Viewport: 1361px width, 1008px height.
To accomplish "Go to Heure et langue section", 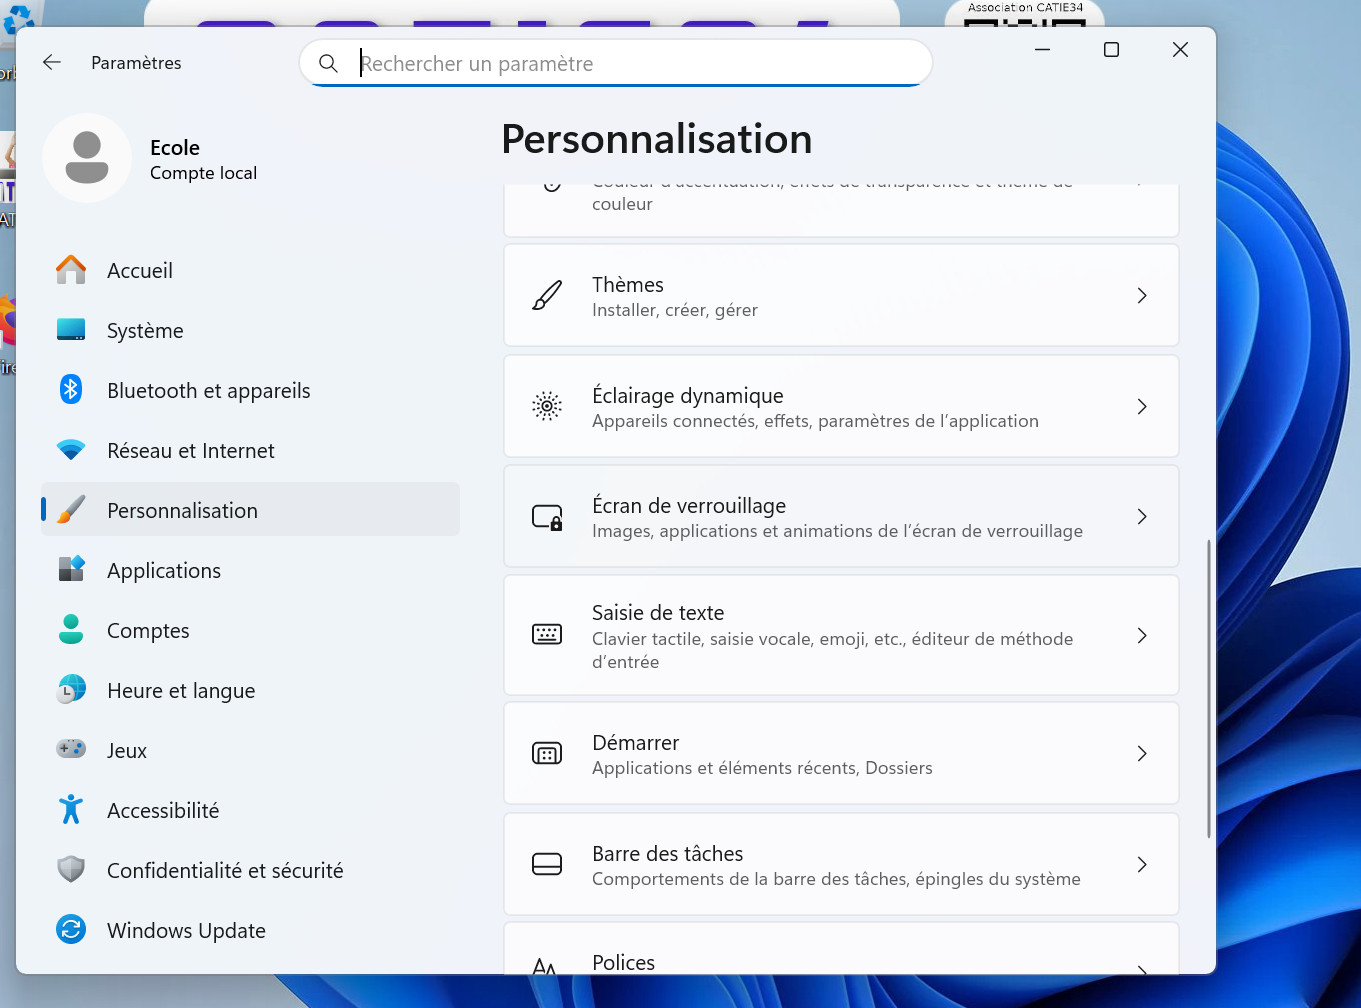I will 181,691.
